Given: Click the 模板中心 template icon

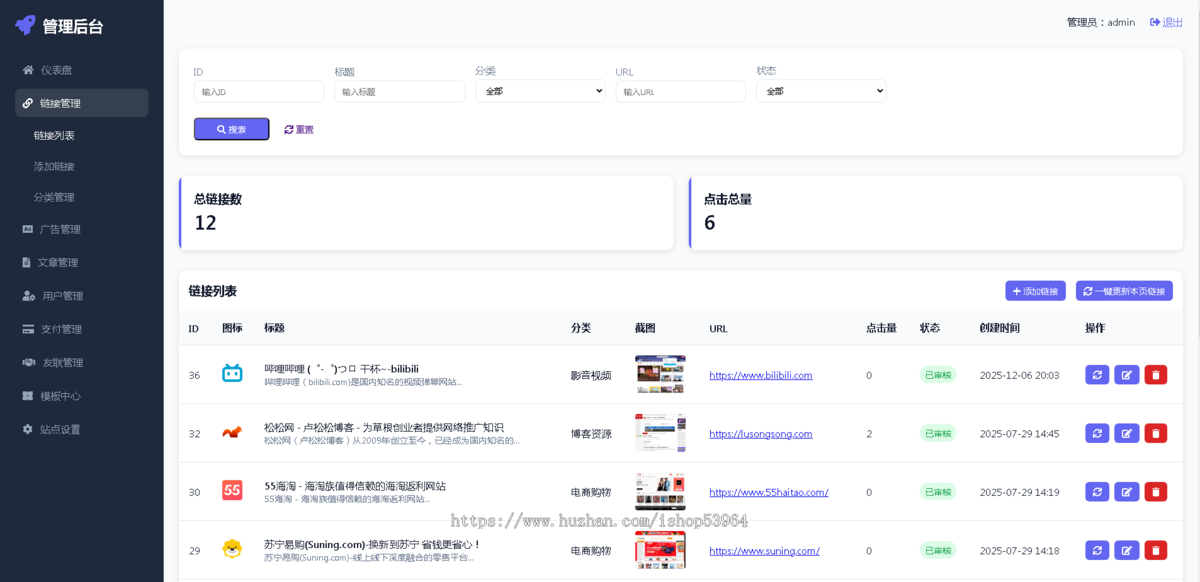Looking at the screenshot, I should (29, 395).
